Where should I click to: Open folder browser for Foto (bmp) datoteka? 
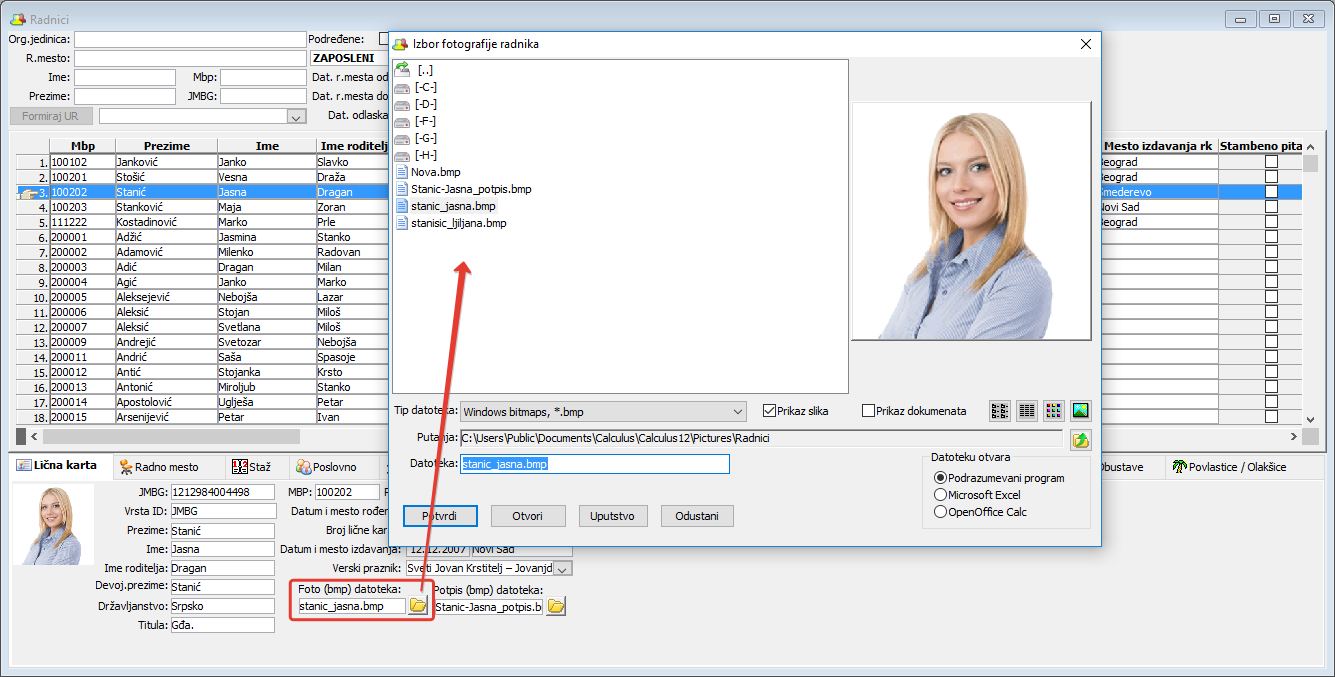tap(418, 606)
